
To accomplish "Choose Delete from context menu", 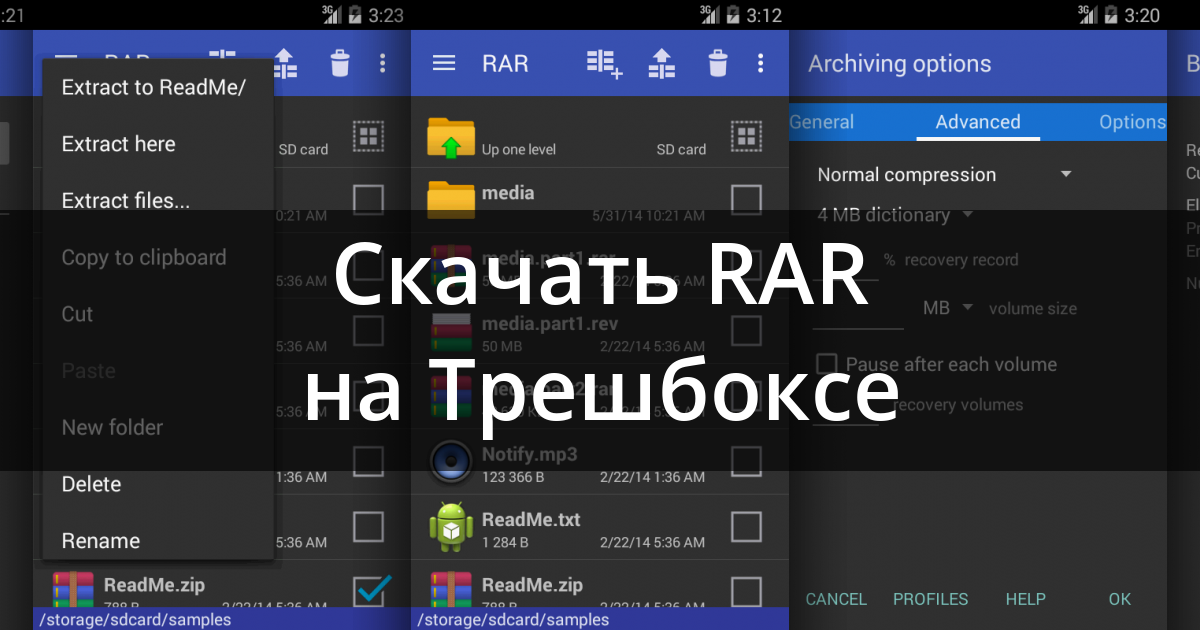I will click(91, 484).
